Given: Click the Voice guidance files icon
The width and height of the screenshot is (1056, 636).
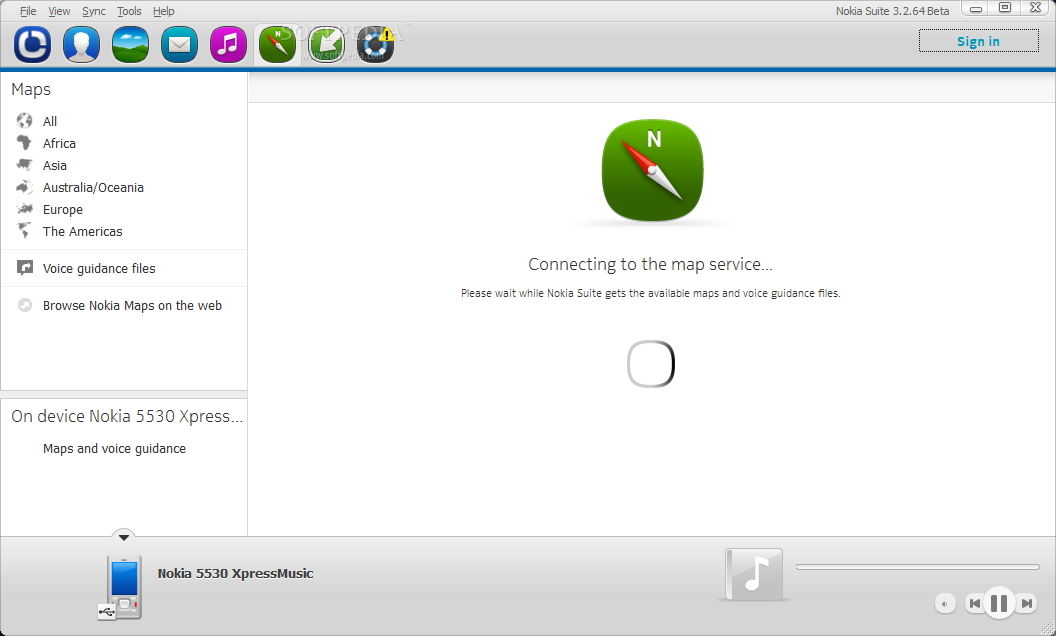Looking at the screenshot, I should (25, 268).
